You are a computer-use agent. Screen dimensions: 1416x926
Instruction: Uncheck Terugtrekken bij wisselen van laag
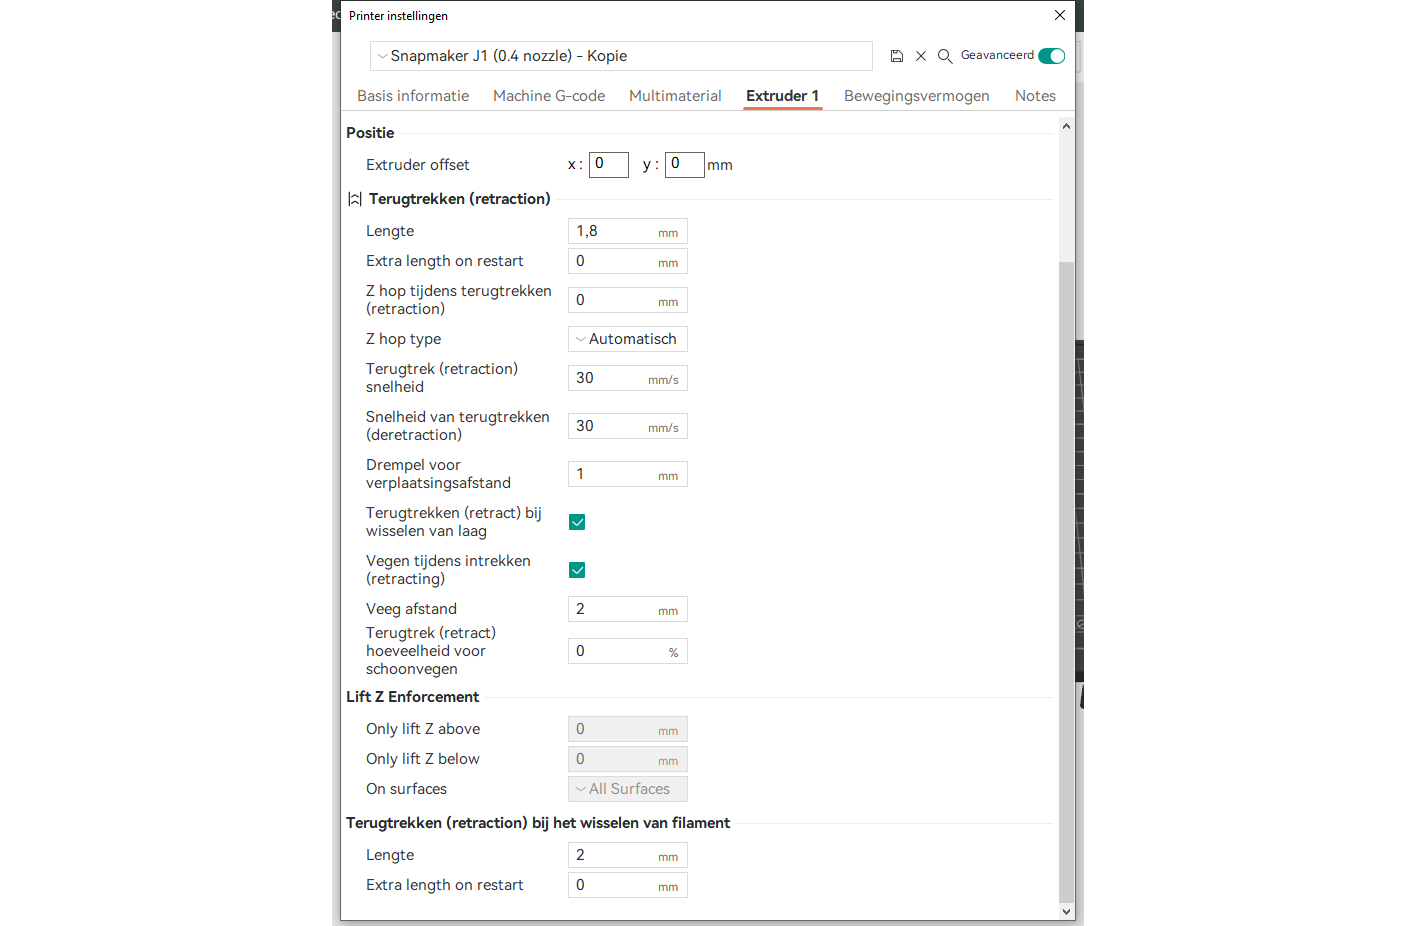click(x=577, y=522)
